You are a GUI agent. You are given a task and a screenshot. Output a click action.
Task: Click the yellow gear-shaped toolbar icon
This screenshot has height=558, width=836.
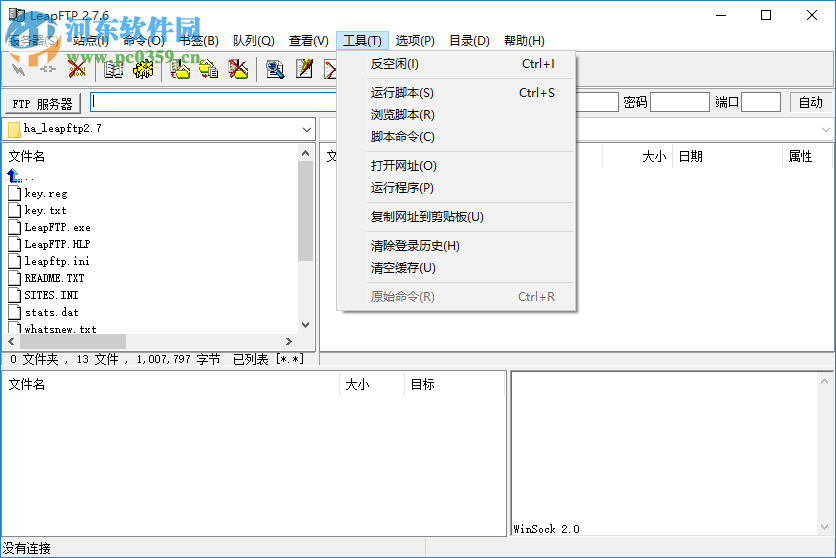(x=143, y=69)
